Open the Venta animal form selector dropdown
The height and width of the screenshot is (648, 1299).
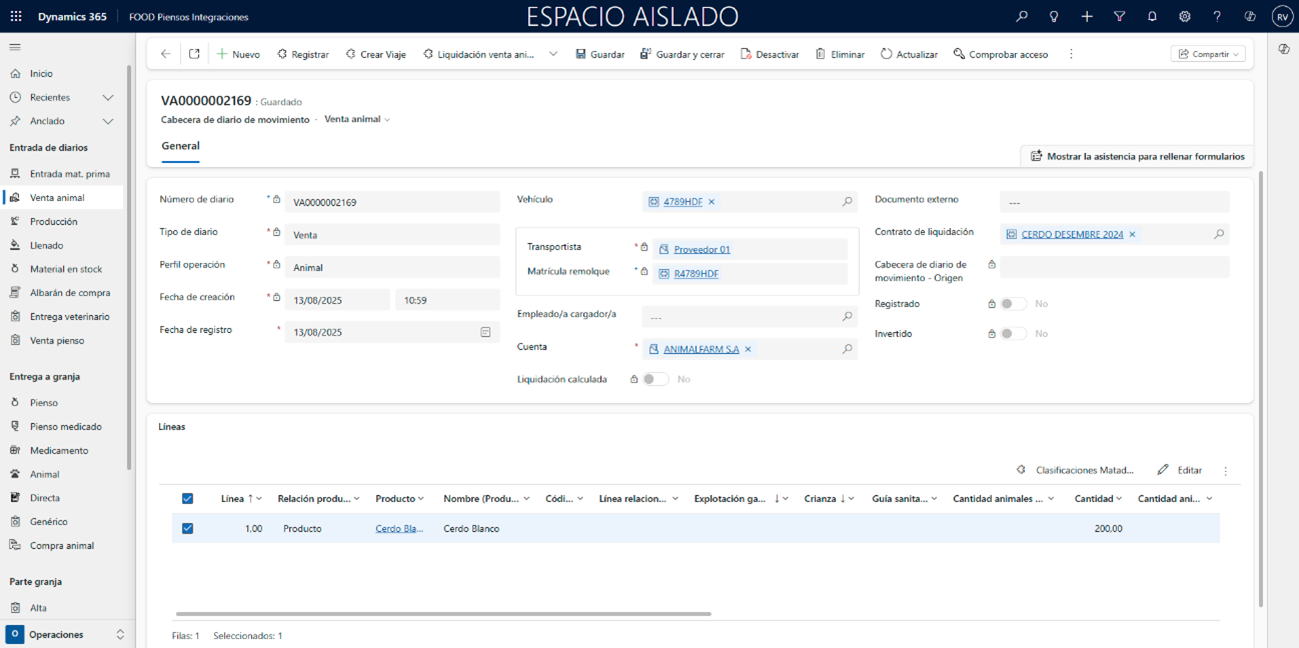(357, 119)
